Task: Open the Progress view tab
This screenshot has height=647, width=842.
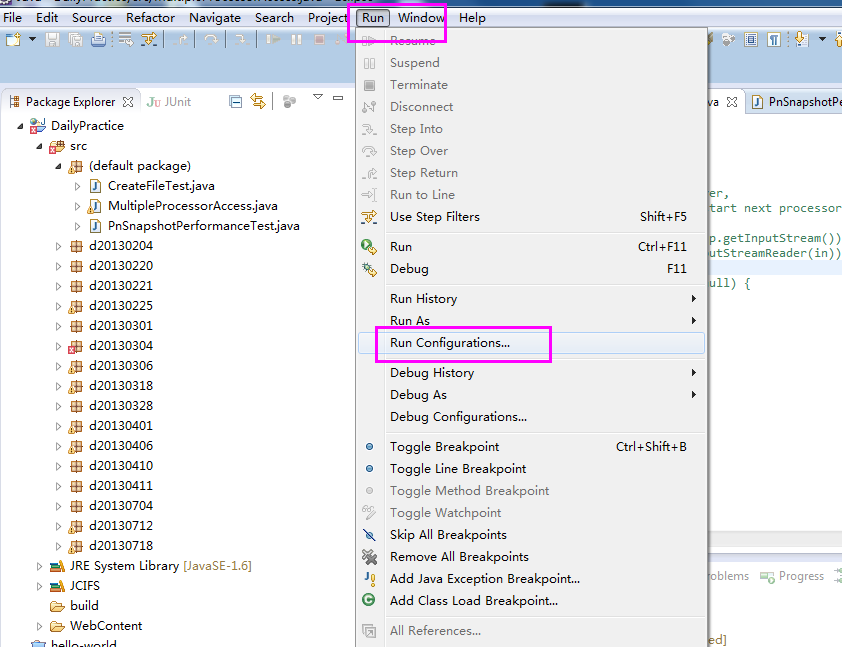Action: pos(792,576)
